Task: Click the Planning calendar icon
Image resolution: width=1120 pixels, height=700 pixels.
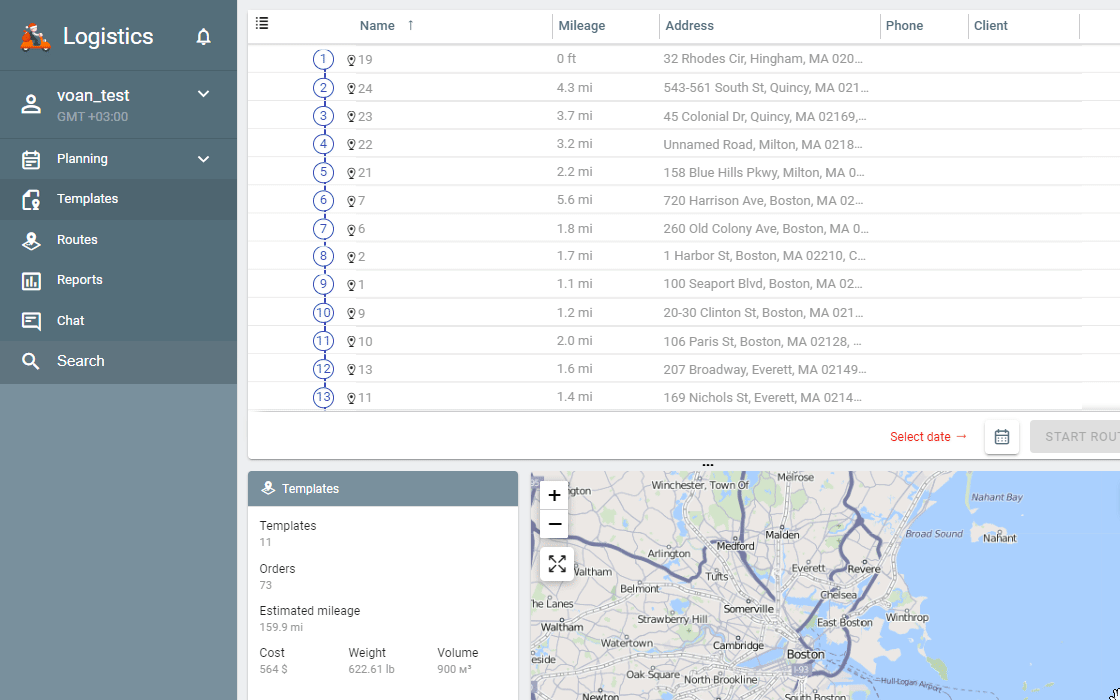Action: 31,159
